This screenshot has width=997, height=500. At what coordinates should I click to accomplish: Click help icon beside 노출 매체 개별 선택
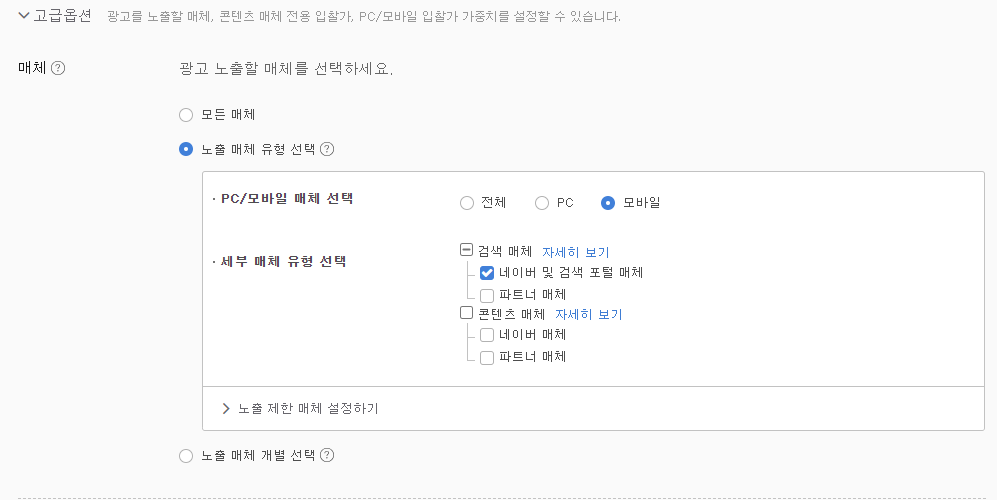pos(327,455)
